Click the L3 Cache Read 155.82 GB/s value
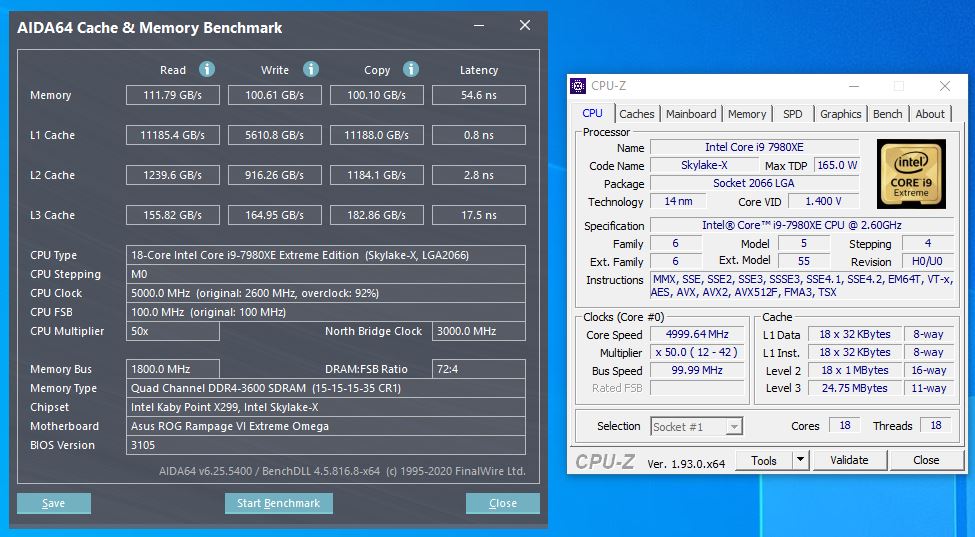The image size is (975, 537). tap(173, 215)
